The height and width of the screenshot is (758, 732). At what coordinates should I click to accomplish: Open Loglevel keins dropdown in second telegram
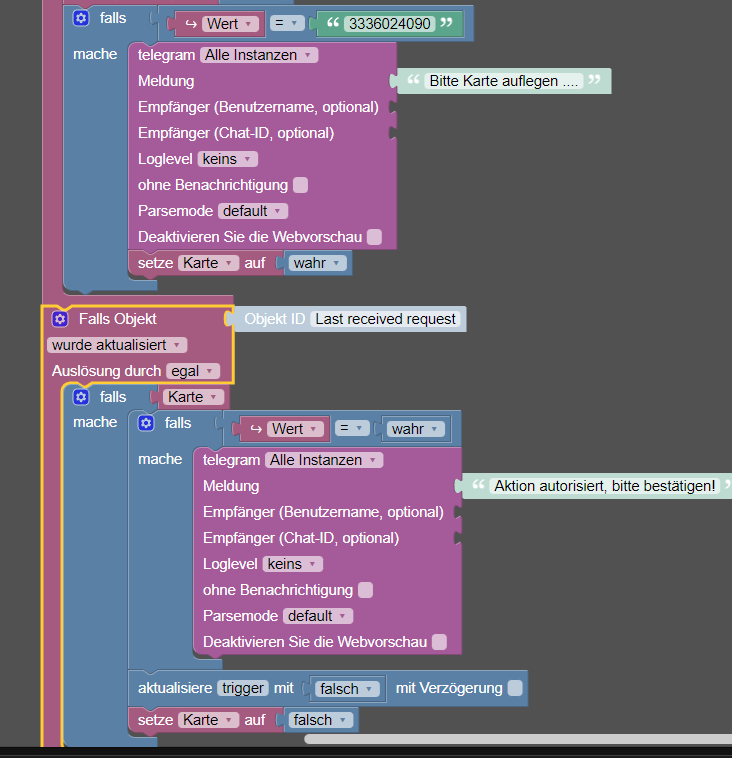point(293,564)
